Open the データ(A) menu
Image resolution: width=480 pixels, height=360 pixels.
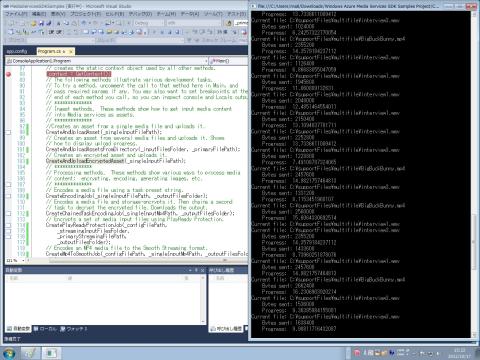[190, 14]
